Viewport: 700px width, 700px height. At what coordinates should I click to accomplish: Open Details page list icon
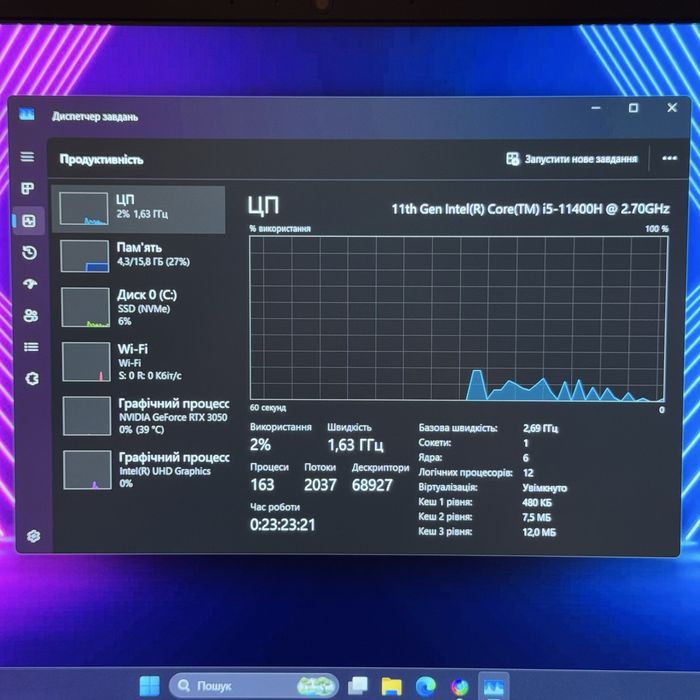pos(31,347)
